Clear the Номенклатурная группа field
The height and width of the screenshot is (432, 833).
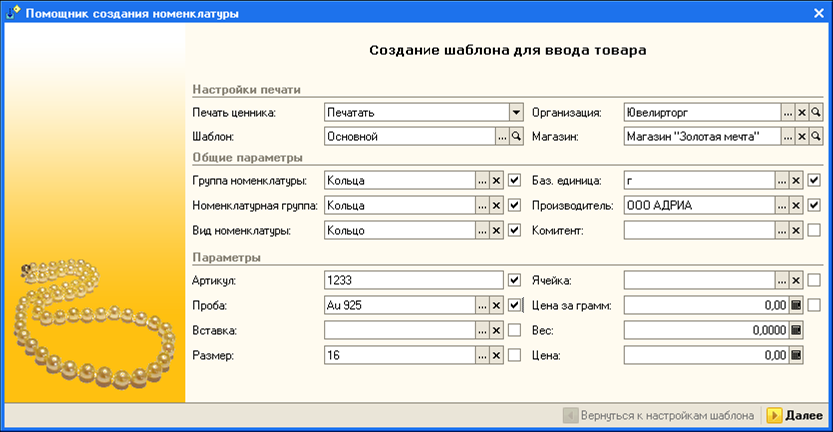tap(496, 206)
